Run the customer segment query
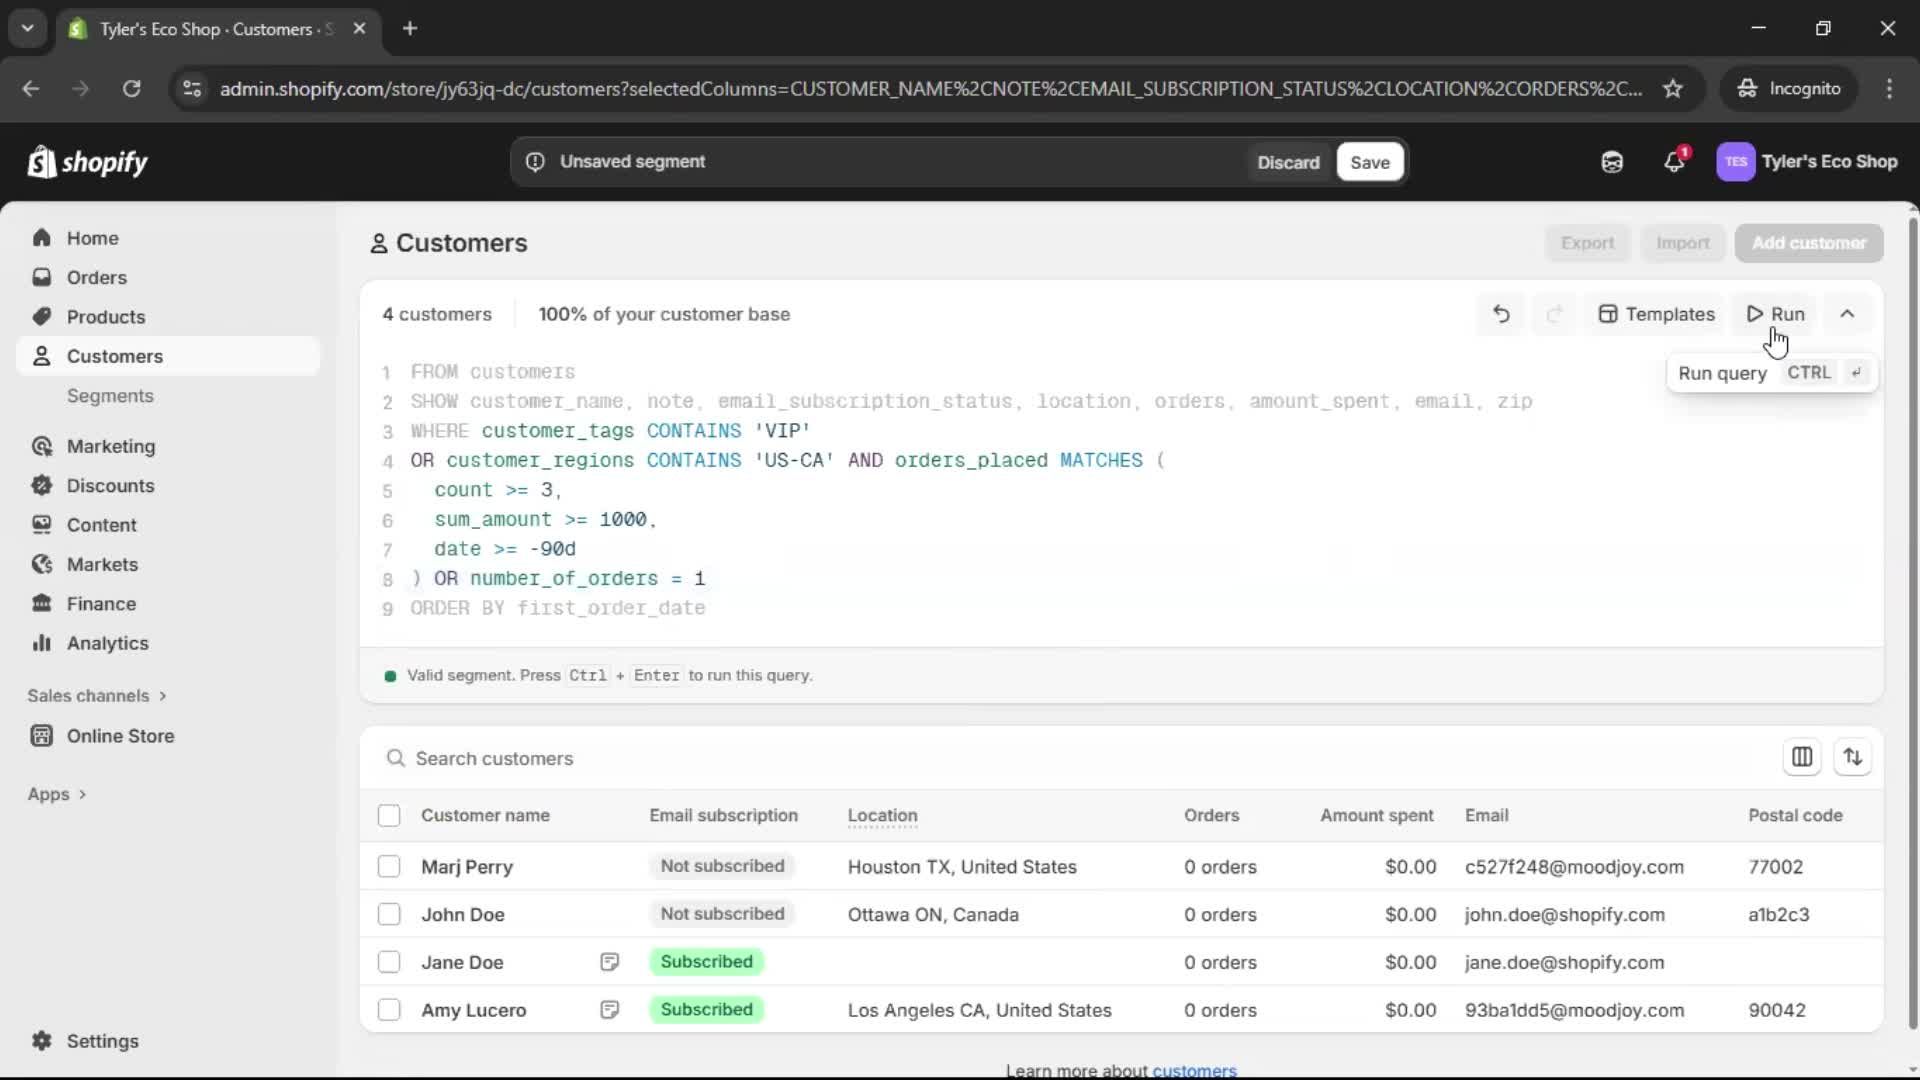 1777,313
